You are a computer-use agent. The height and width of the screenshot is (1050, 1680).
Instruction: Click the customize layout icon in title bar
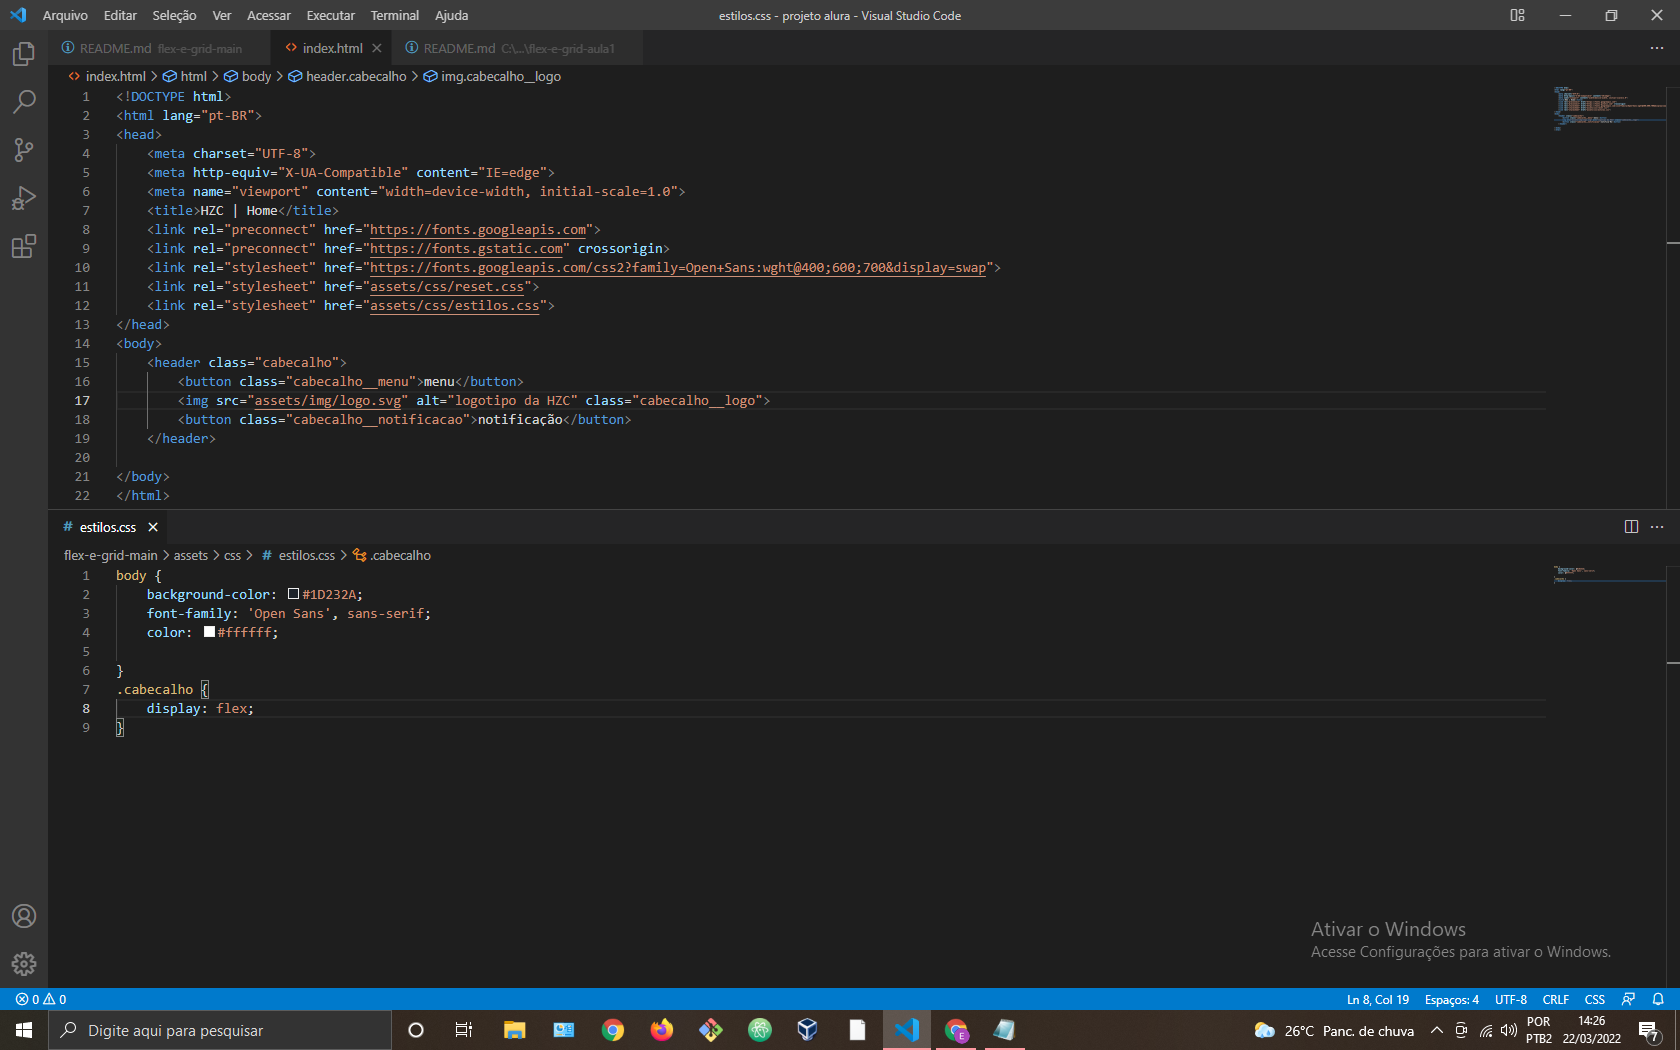point(1517,15)
